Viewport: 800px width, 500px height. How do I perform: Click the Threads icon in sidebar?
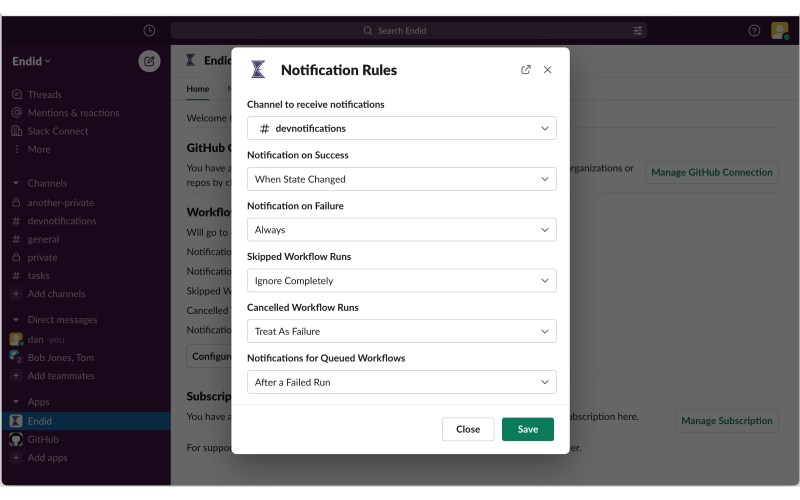[x=17, y=94]
